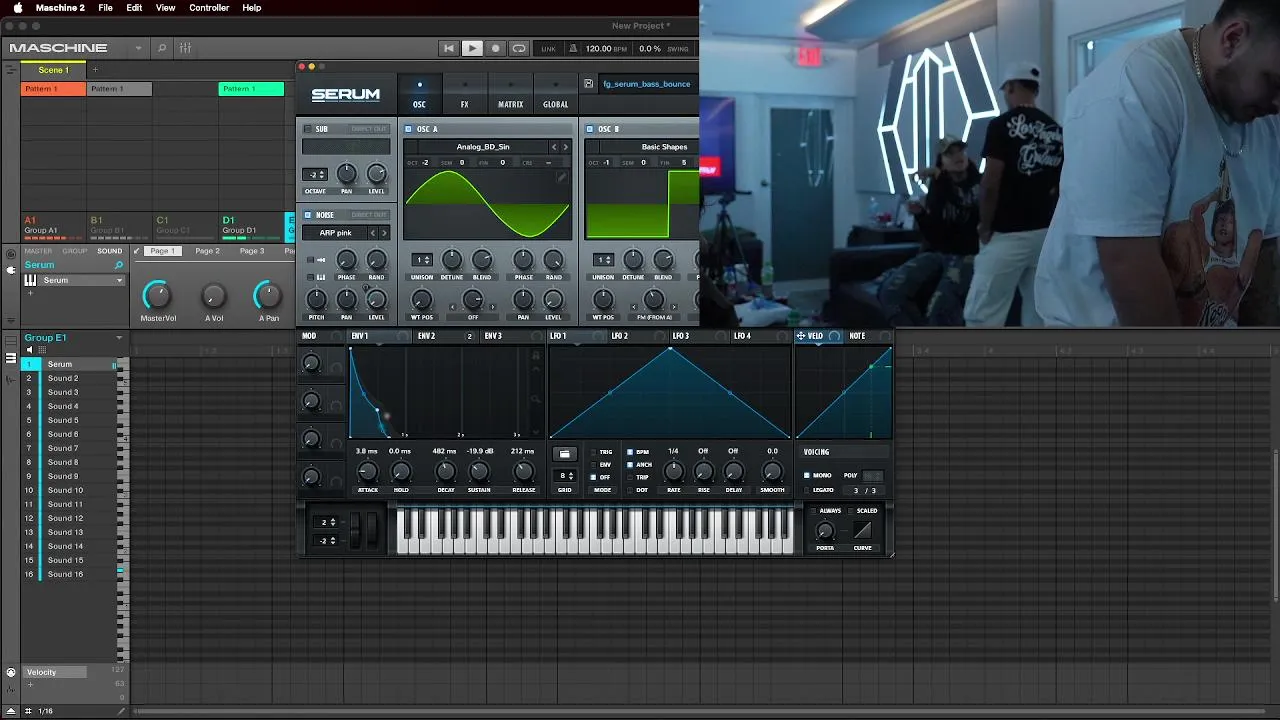Toggle noise keytrack piano checkbox
The image size is (1280, 720).
(x=310, y=277)
